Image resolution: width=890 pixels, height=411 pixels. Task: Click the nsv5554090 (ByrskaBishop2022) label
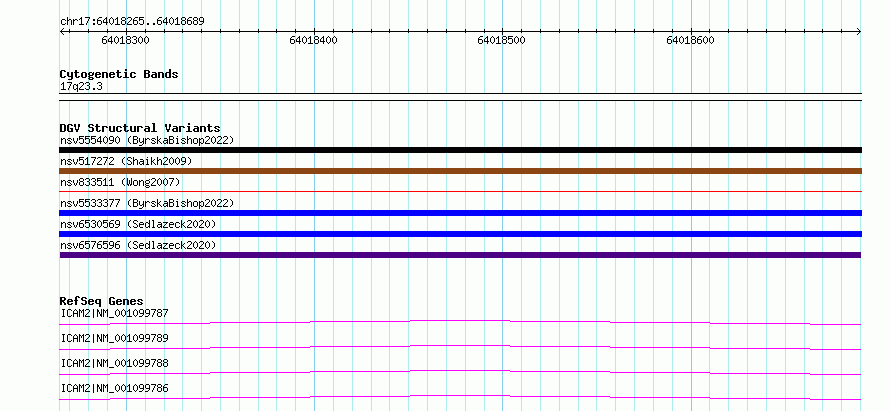[147, 140]
